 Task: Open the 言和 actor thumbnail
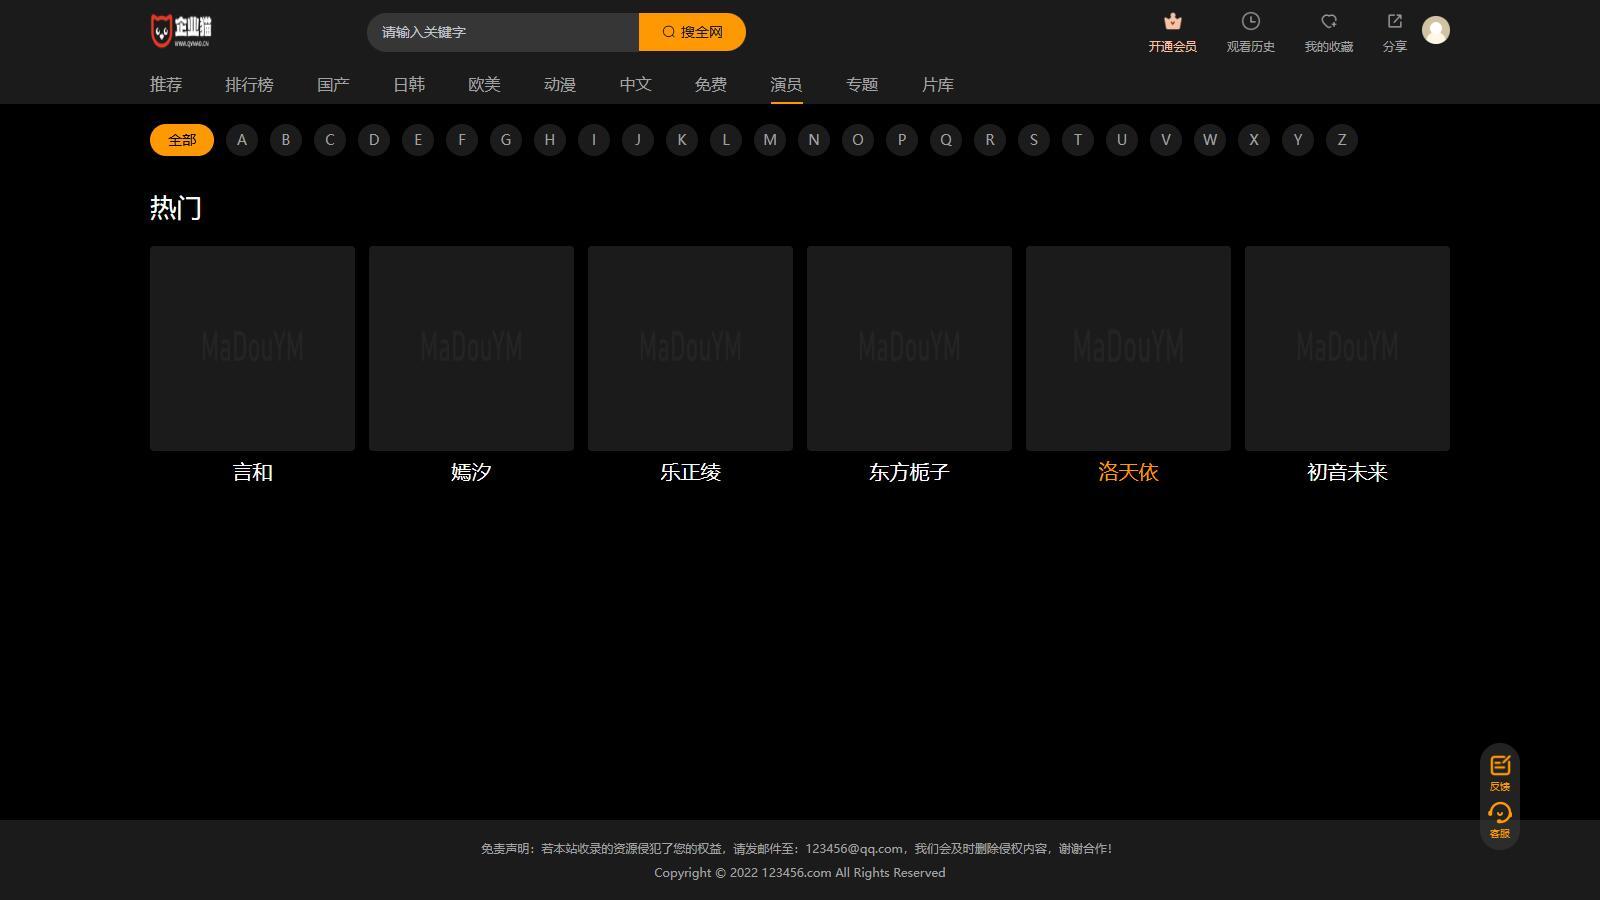252,348
